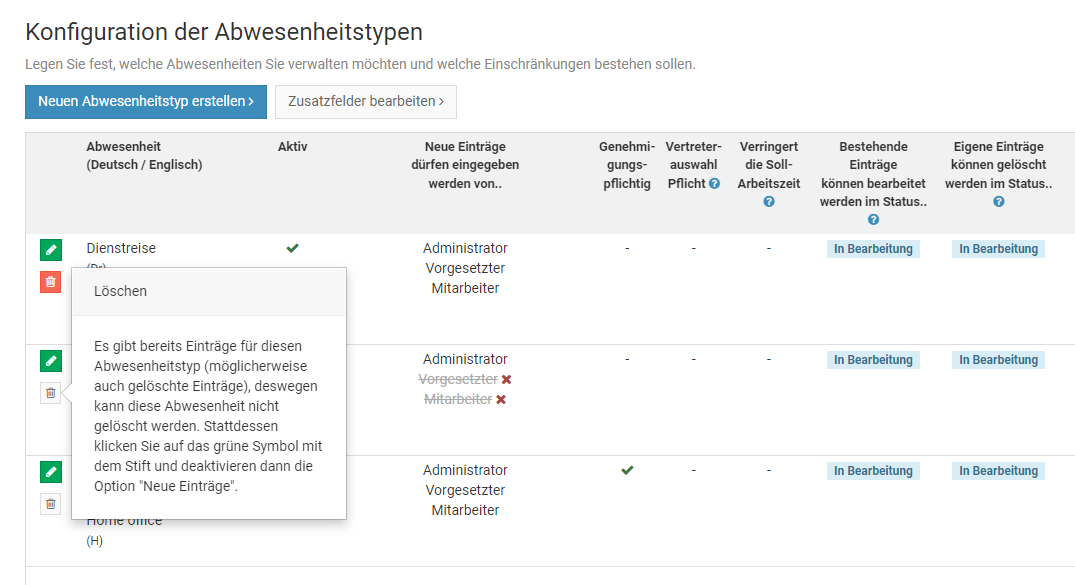Image resolution: width=1075 pixels, height=585 pixels.
Task: Edit the second absence type via pencil icon
Action: click(x=51, y=361)
